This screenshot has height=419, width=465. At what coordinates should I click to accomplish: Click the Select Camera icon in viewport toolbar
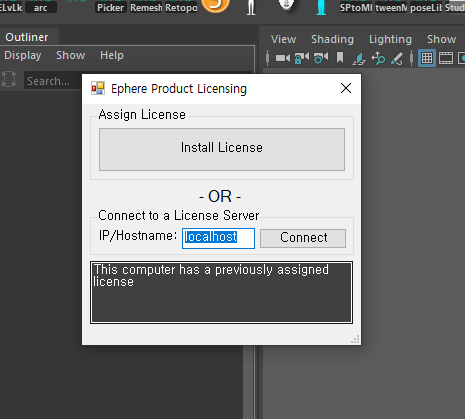click(283, 58)
